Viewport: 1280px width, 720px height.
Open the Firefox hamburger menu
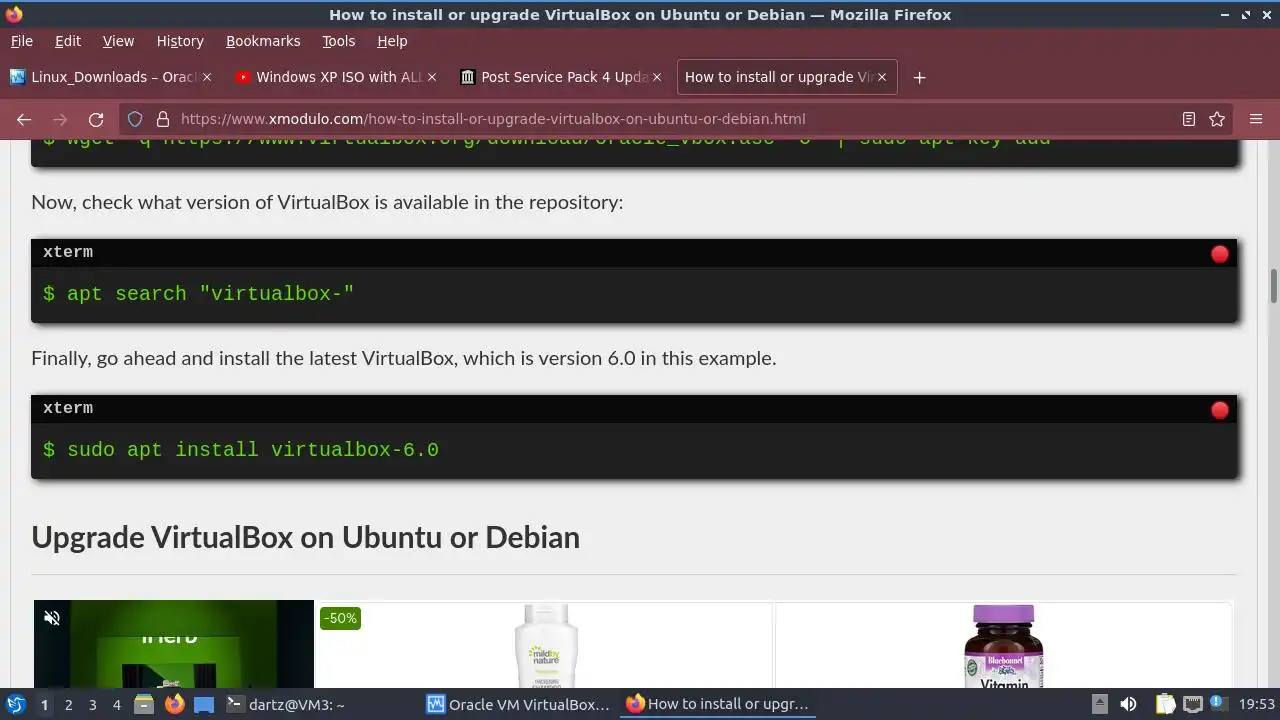coord(1256,119)
